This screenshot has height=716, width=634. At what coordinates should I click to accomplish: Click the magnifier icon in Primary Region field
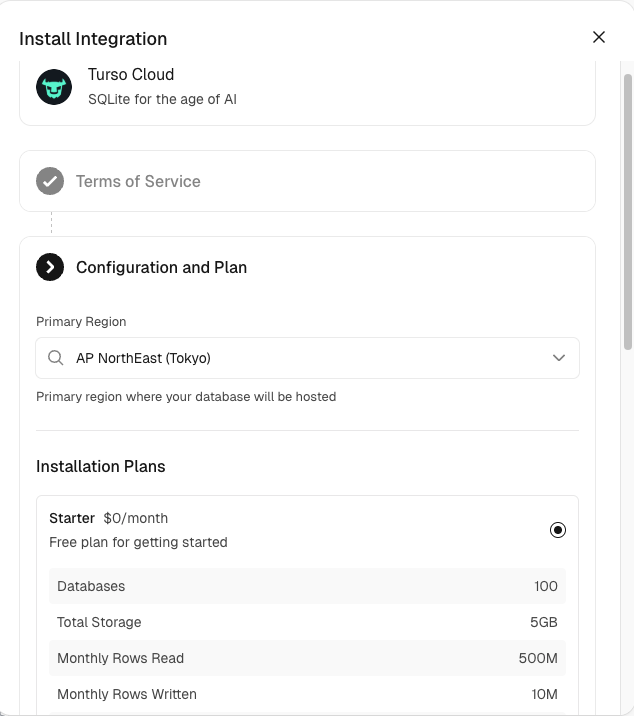[x=56, y=358]
